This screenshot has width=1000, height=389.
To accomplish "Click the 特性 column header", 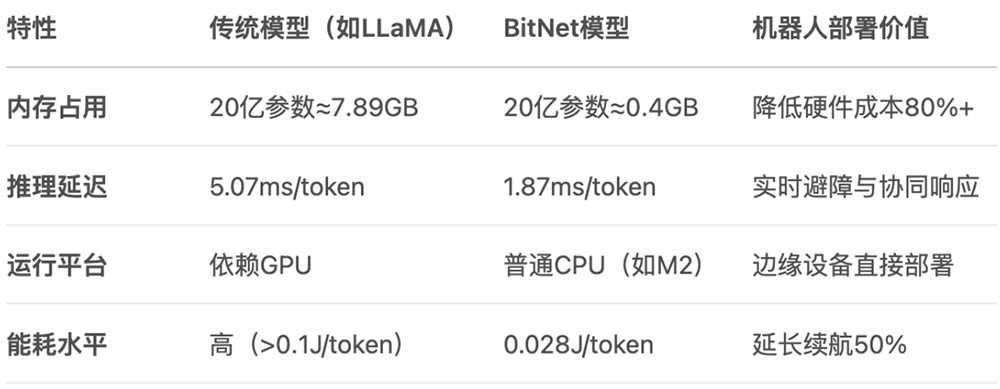I will 31,29.
